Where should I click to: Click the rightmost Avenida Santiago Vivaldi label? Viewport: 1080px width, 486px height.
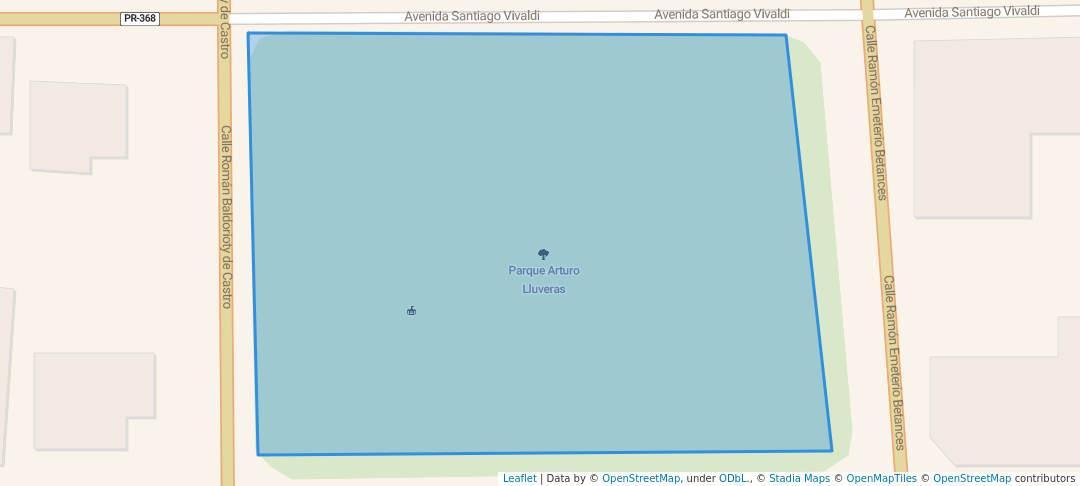click(x=972, y=11)
